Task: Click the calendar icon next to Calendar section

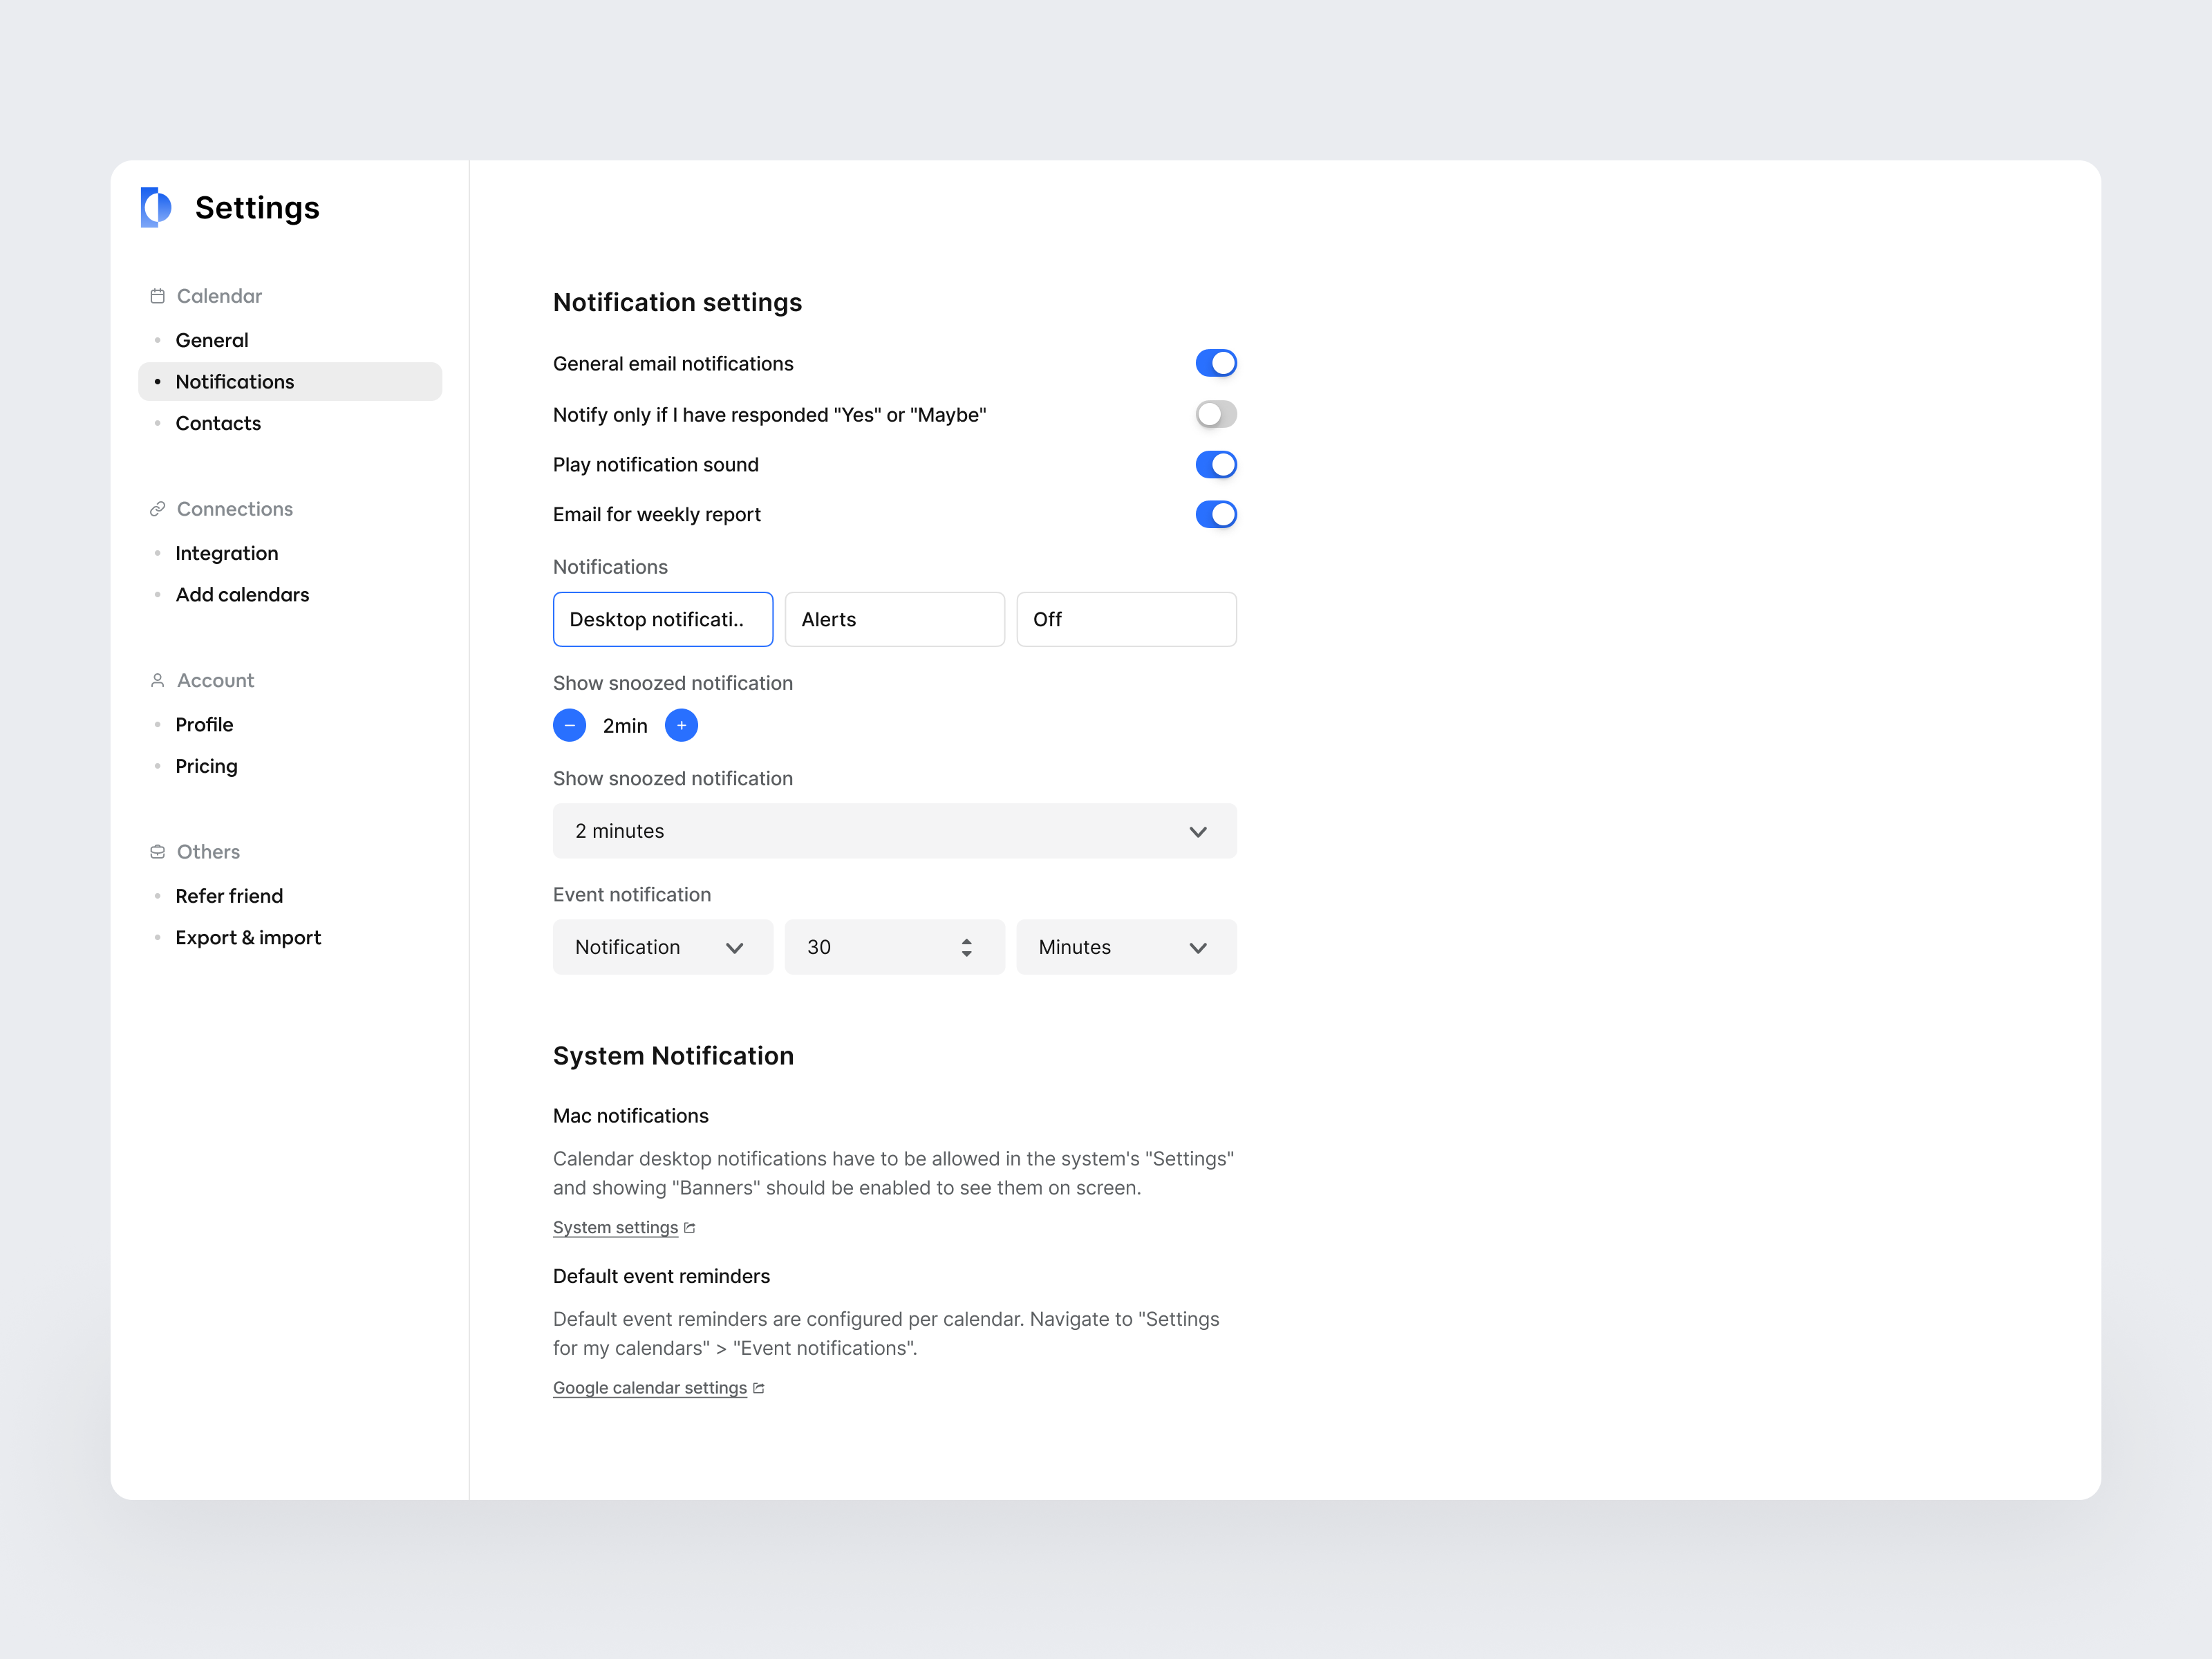Action: [157, 295]
